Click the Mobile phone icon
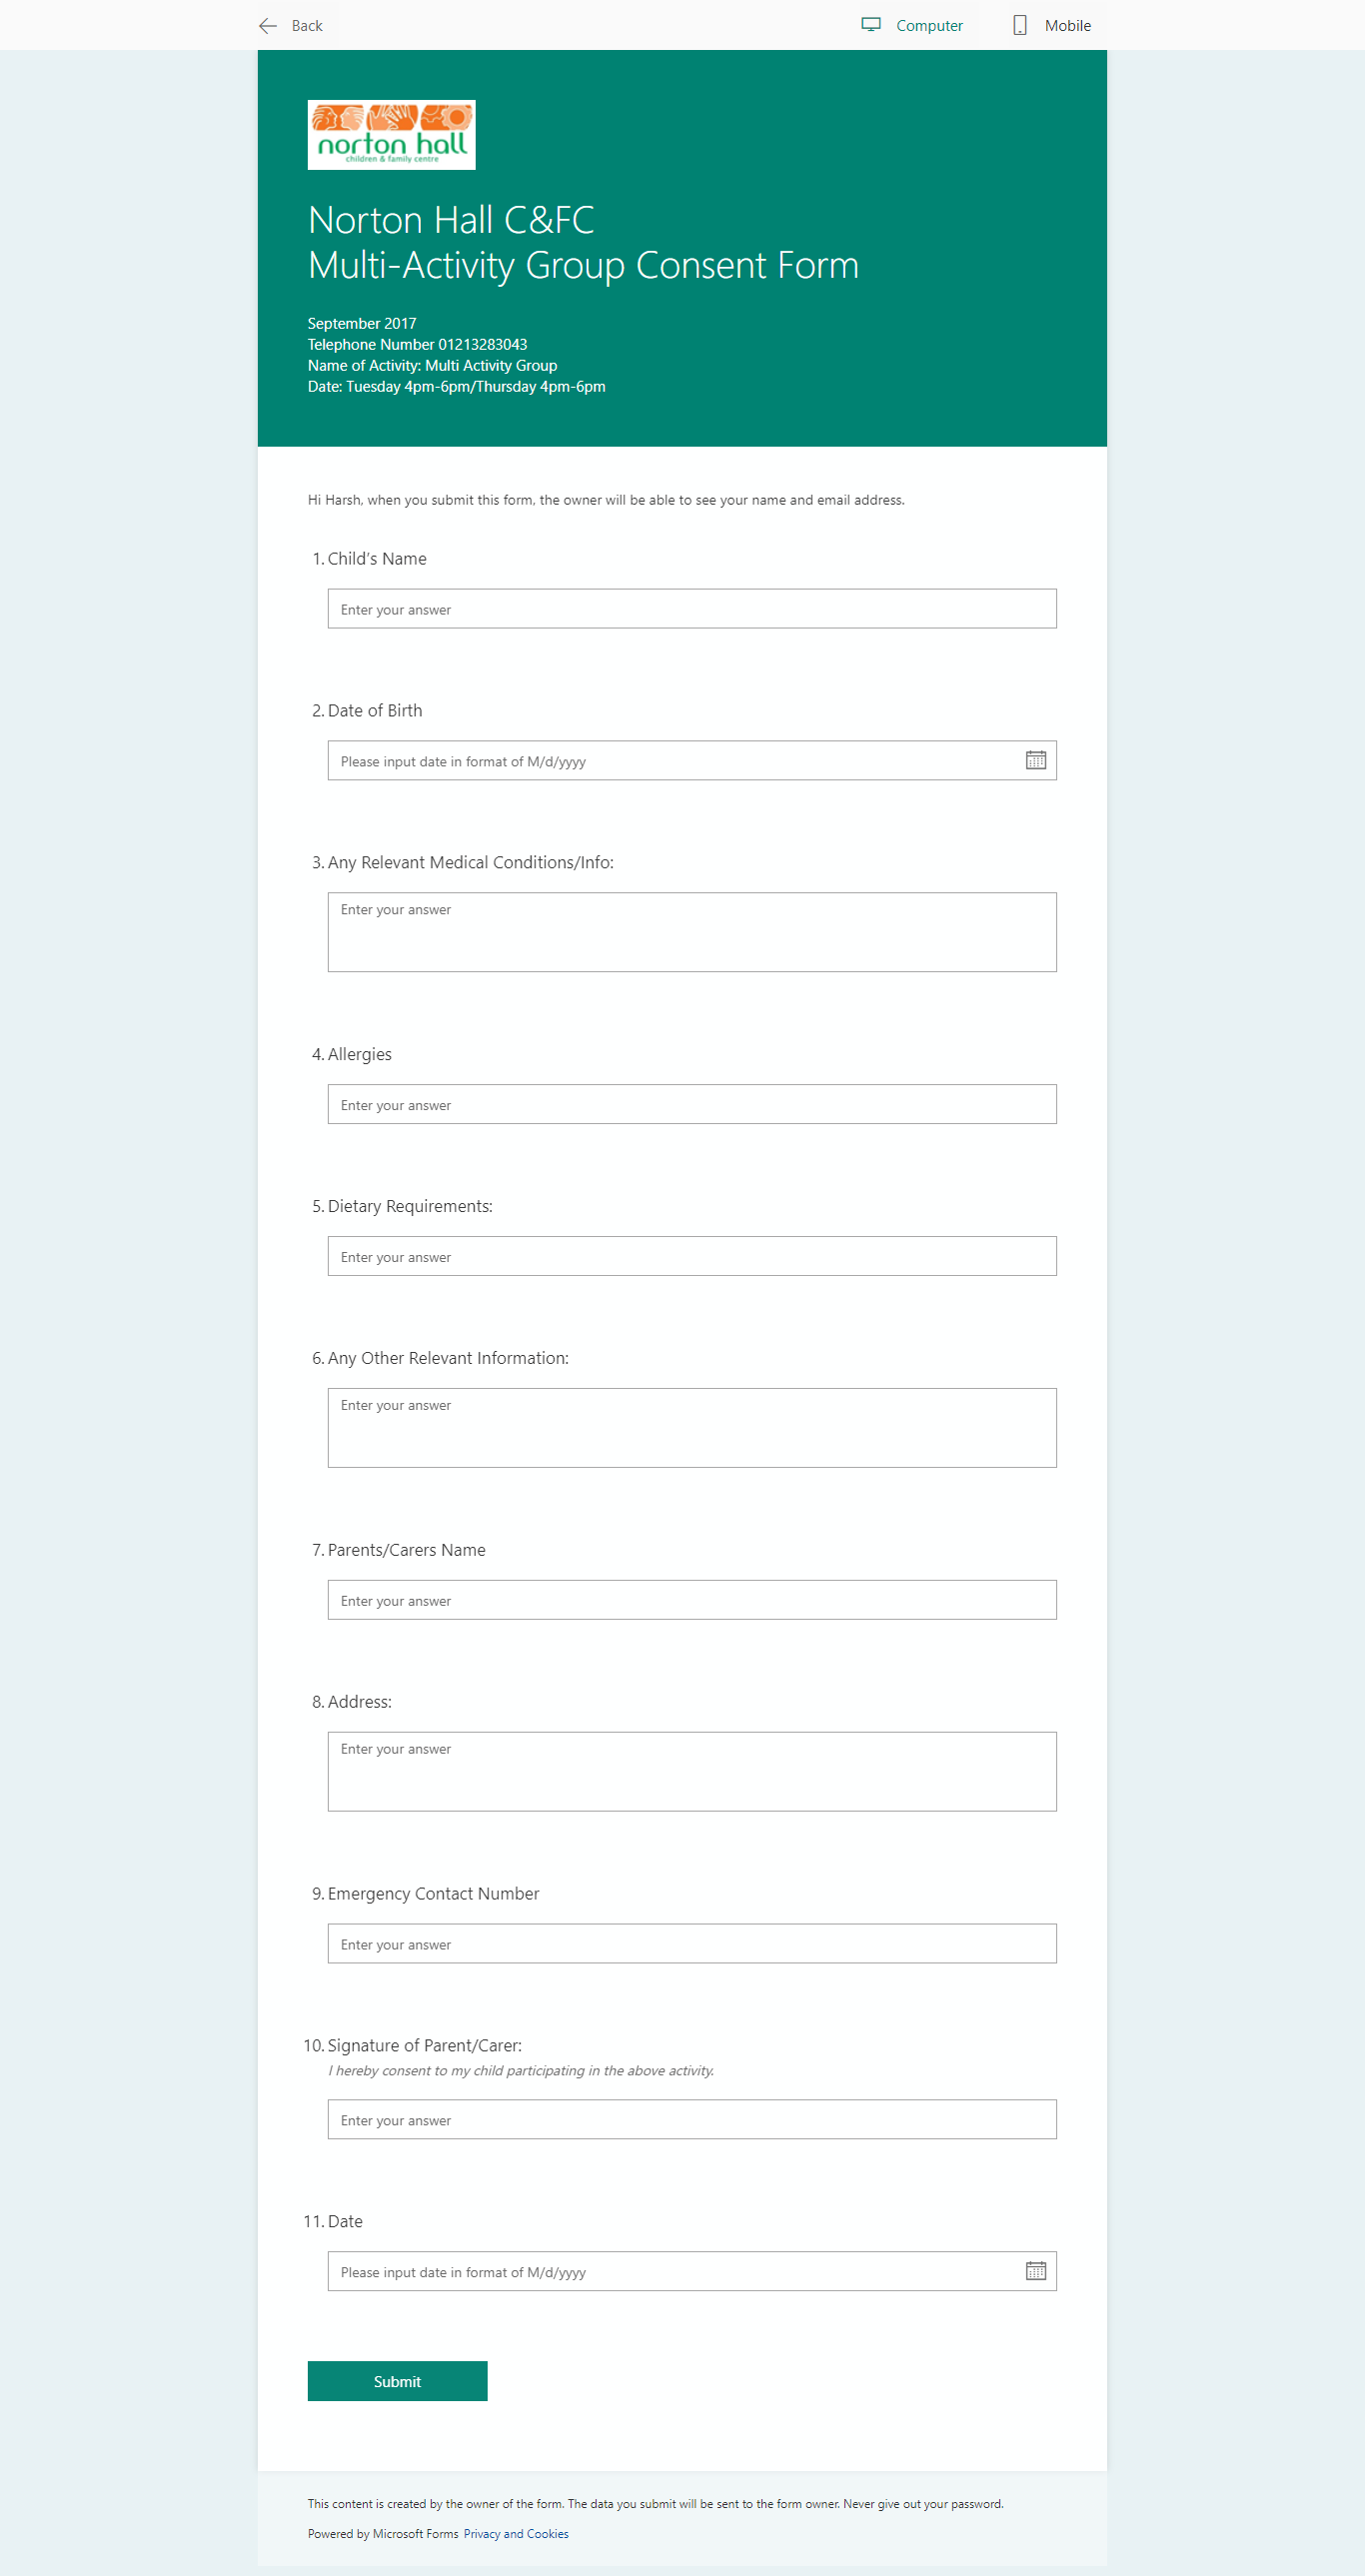 coord(1020,26)
